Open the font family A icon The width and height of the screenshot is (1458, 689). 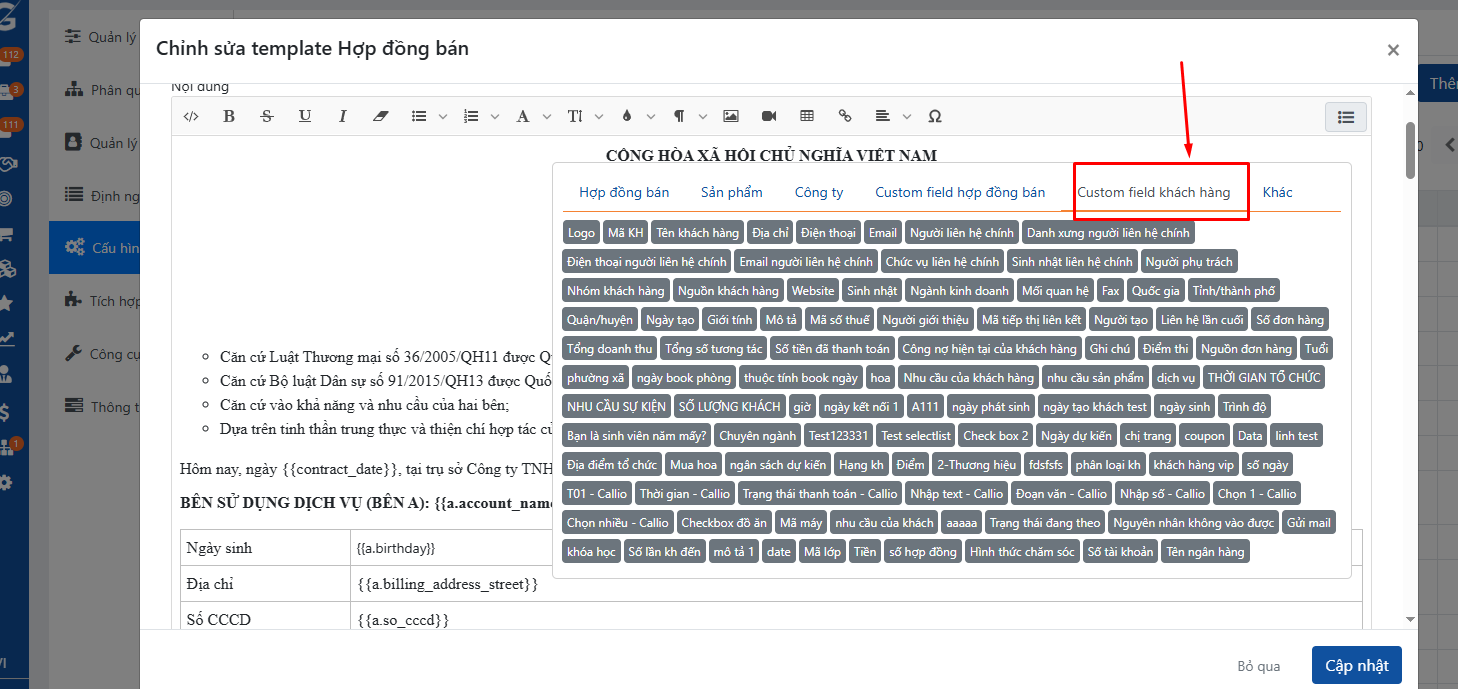coord(522,116)
